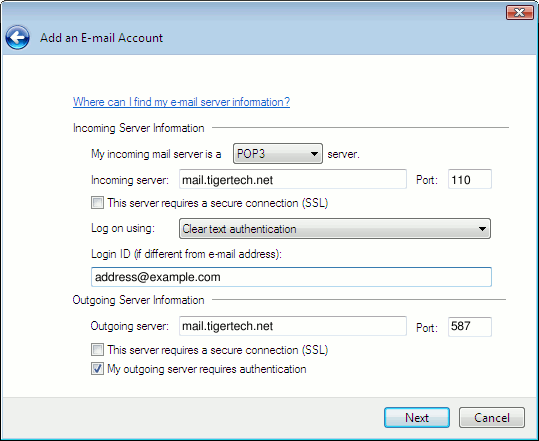Click the dropdown arrow beside POP3
539x441 pixels.
(314, 154)
